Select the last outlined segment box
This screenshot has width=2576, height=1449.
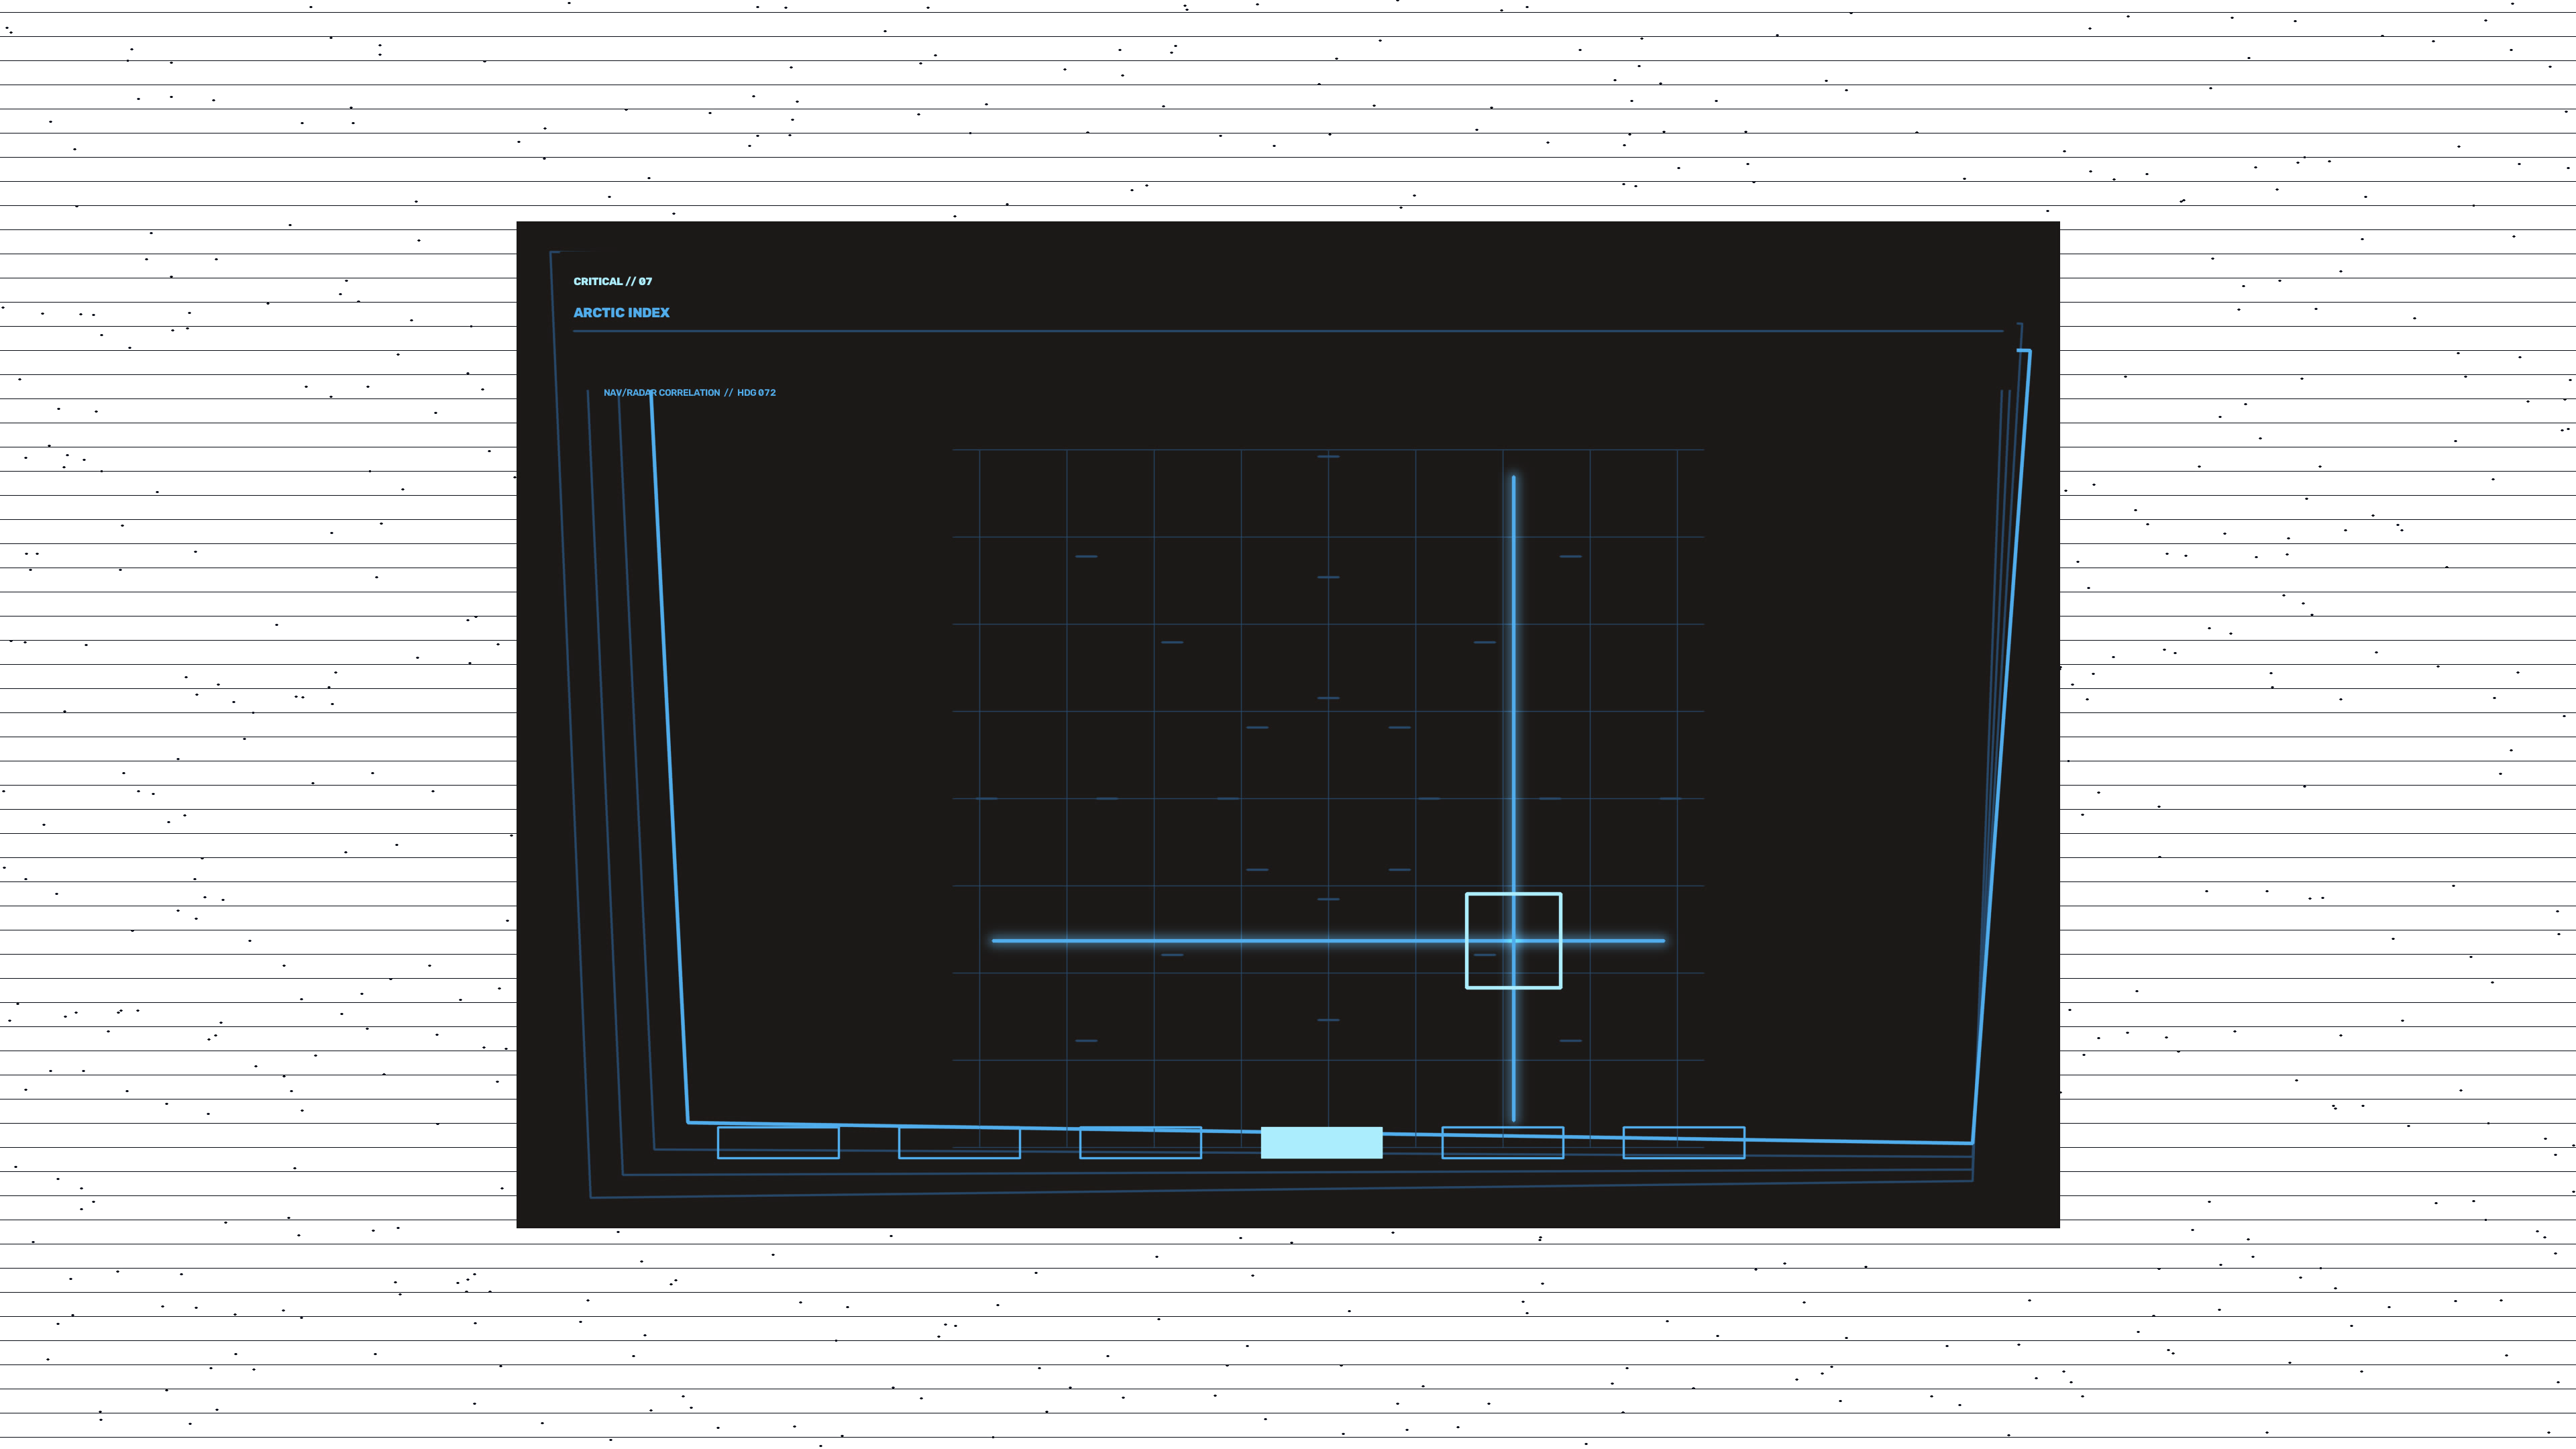pyautogui.click(x=1683, y=1142)
